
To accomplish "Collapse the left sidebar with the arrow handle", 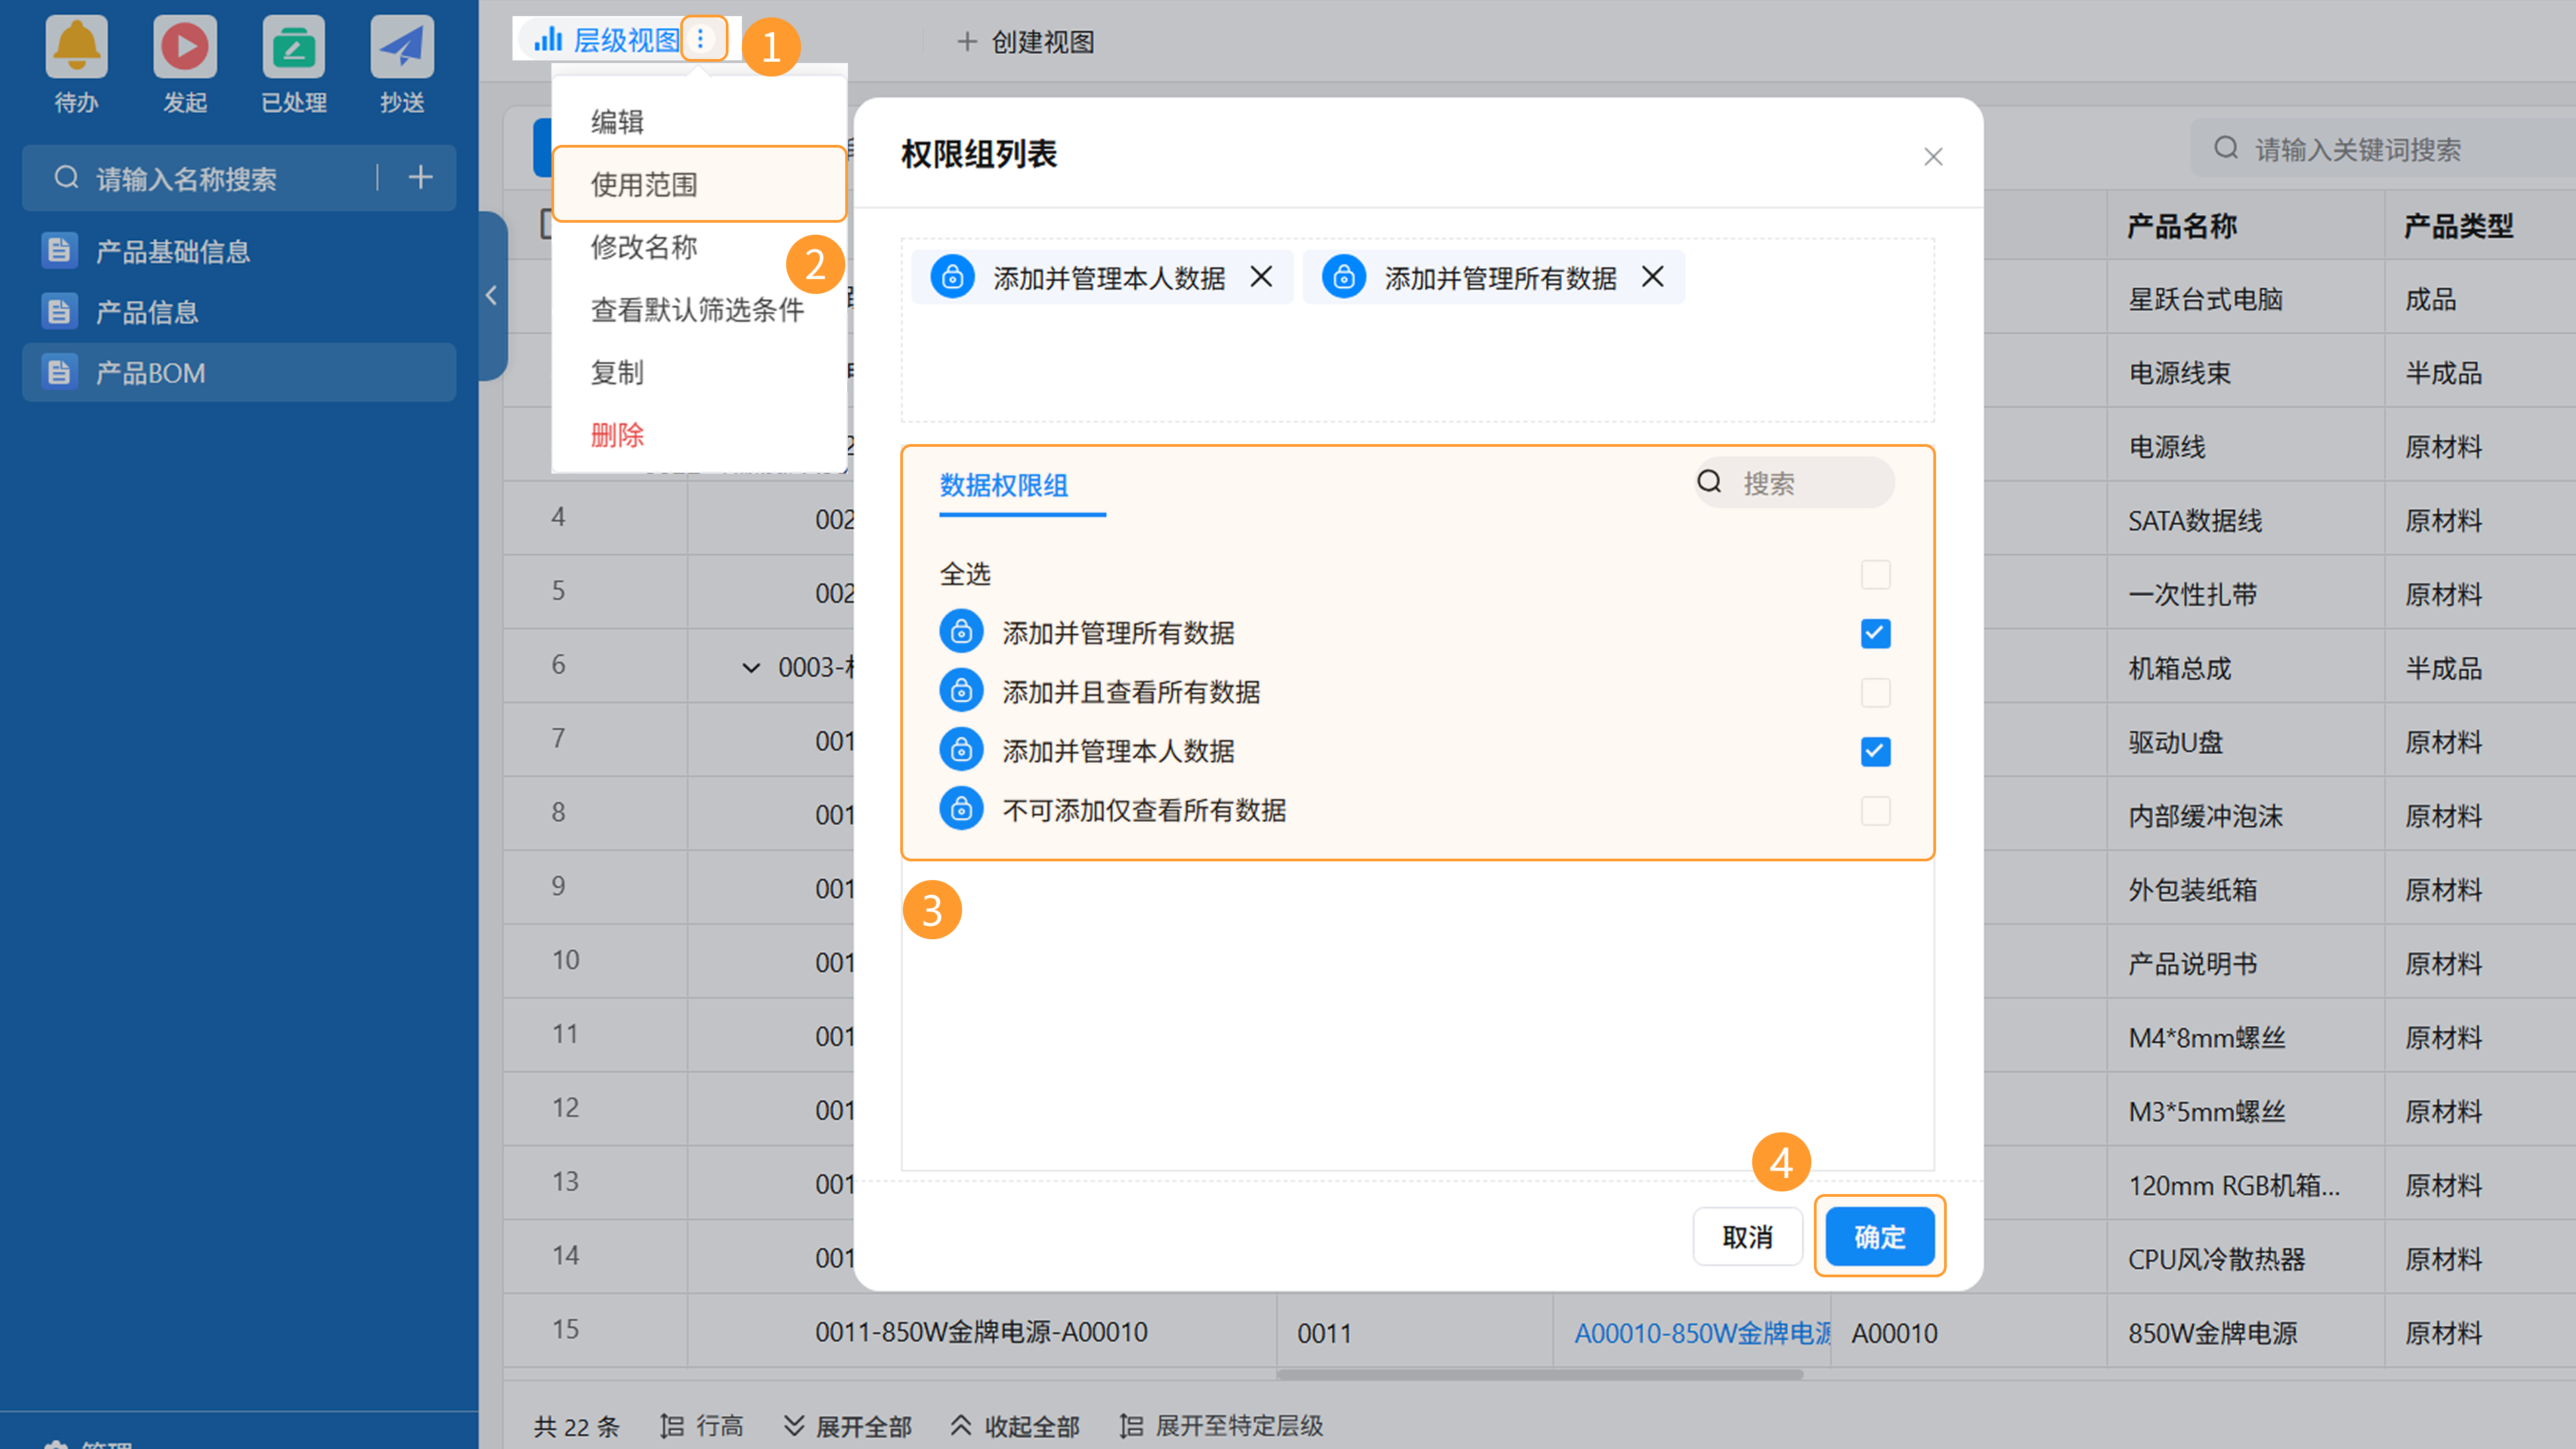I will pyautogui.click(x=491, y=296).
